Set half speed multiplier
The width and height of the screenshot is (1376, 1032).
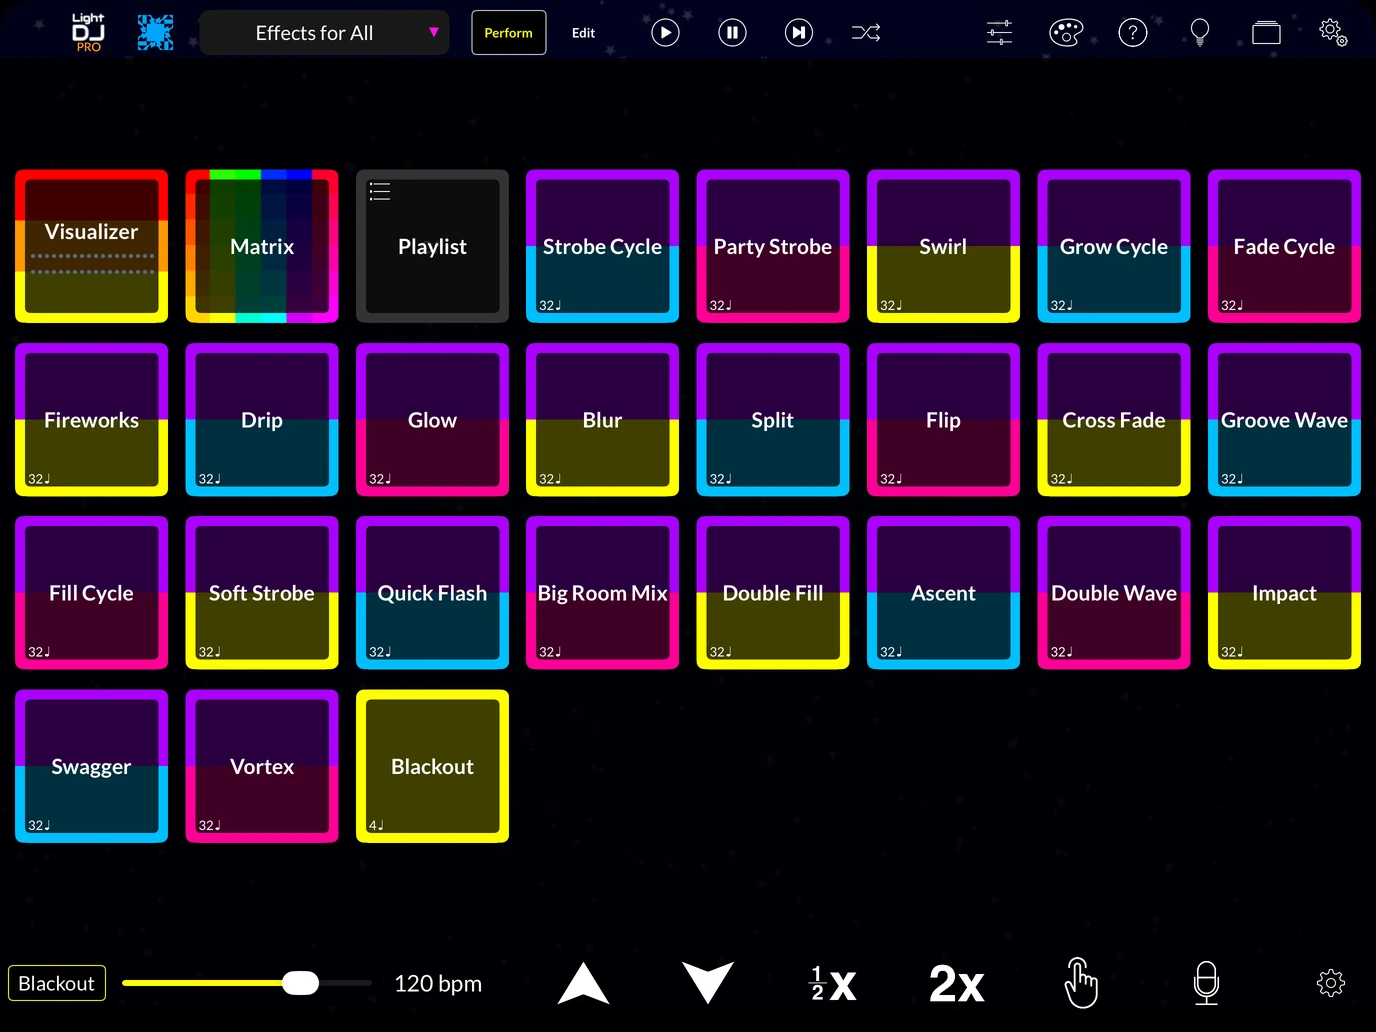(x=832, y=984)
